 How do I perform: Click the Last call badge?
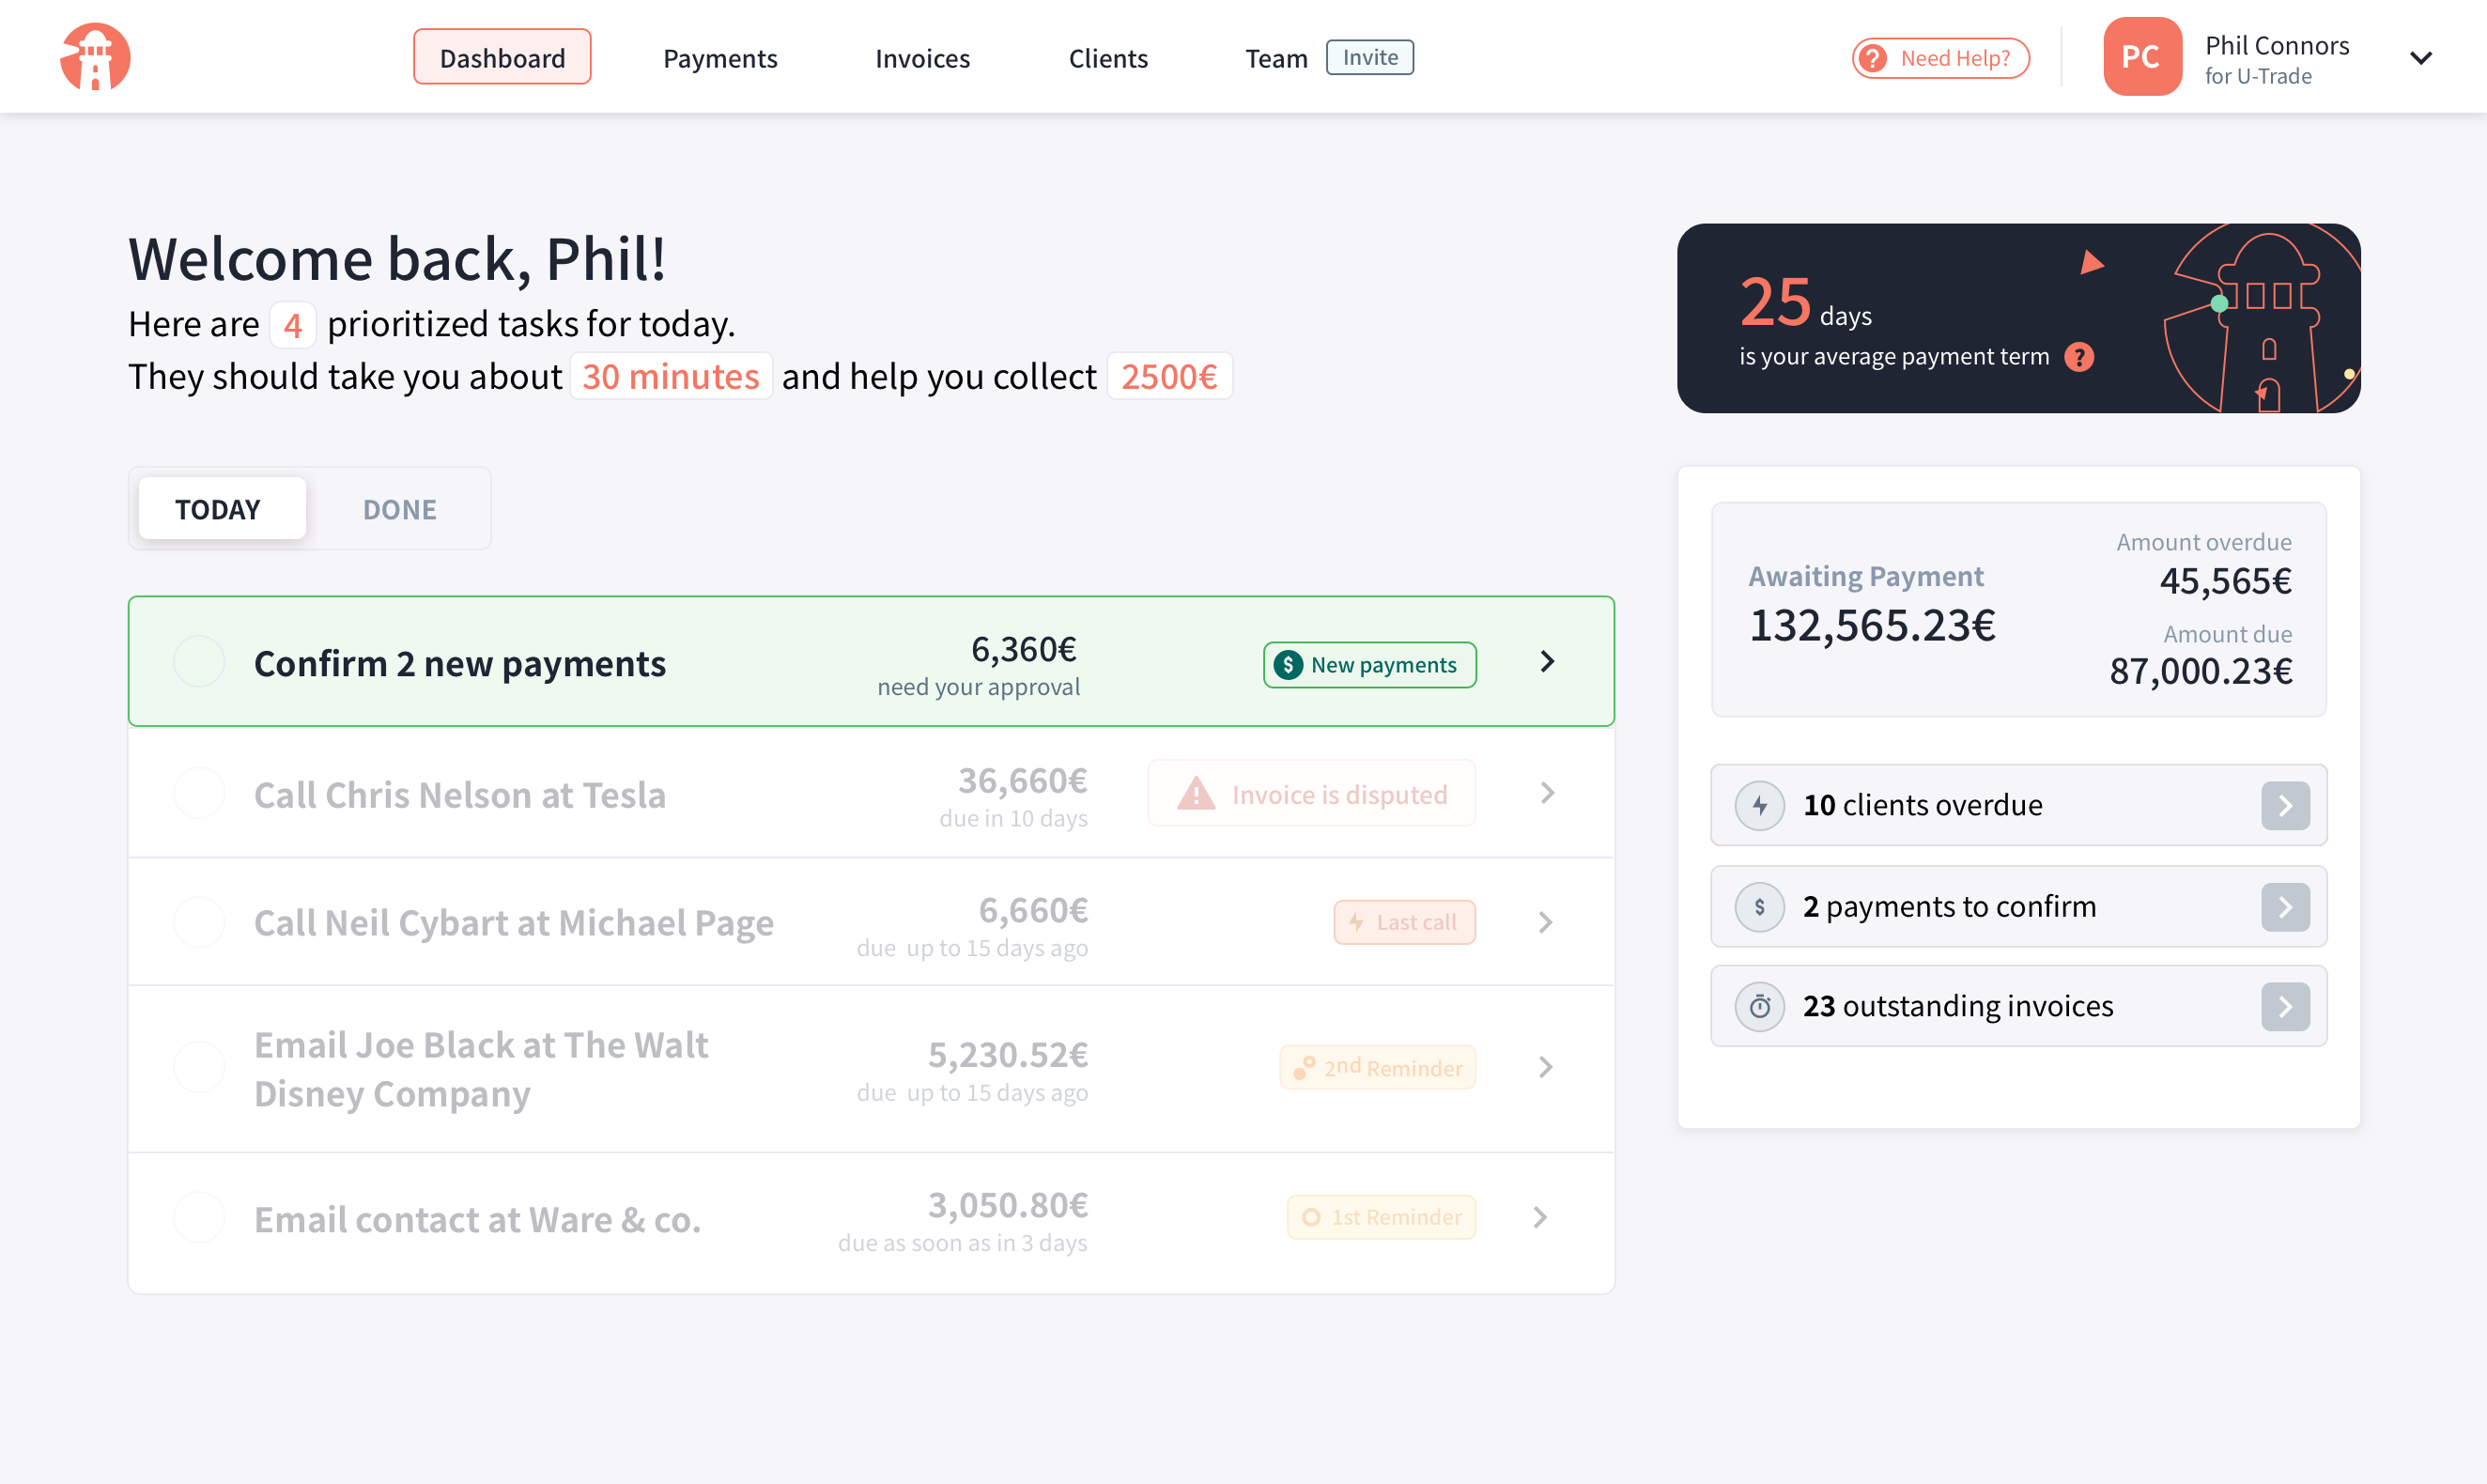point(1404,922)
